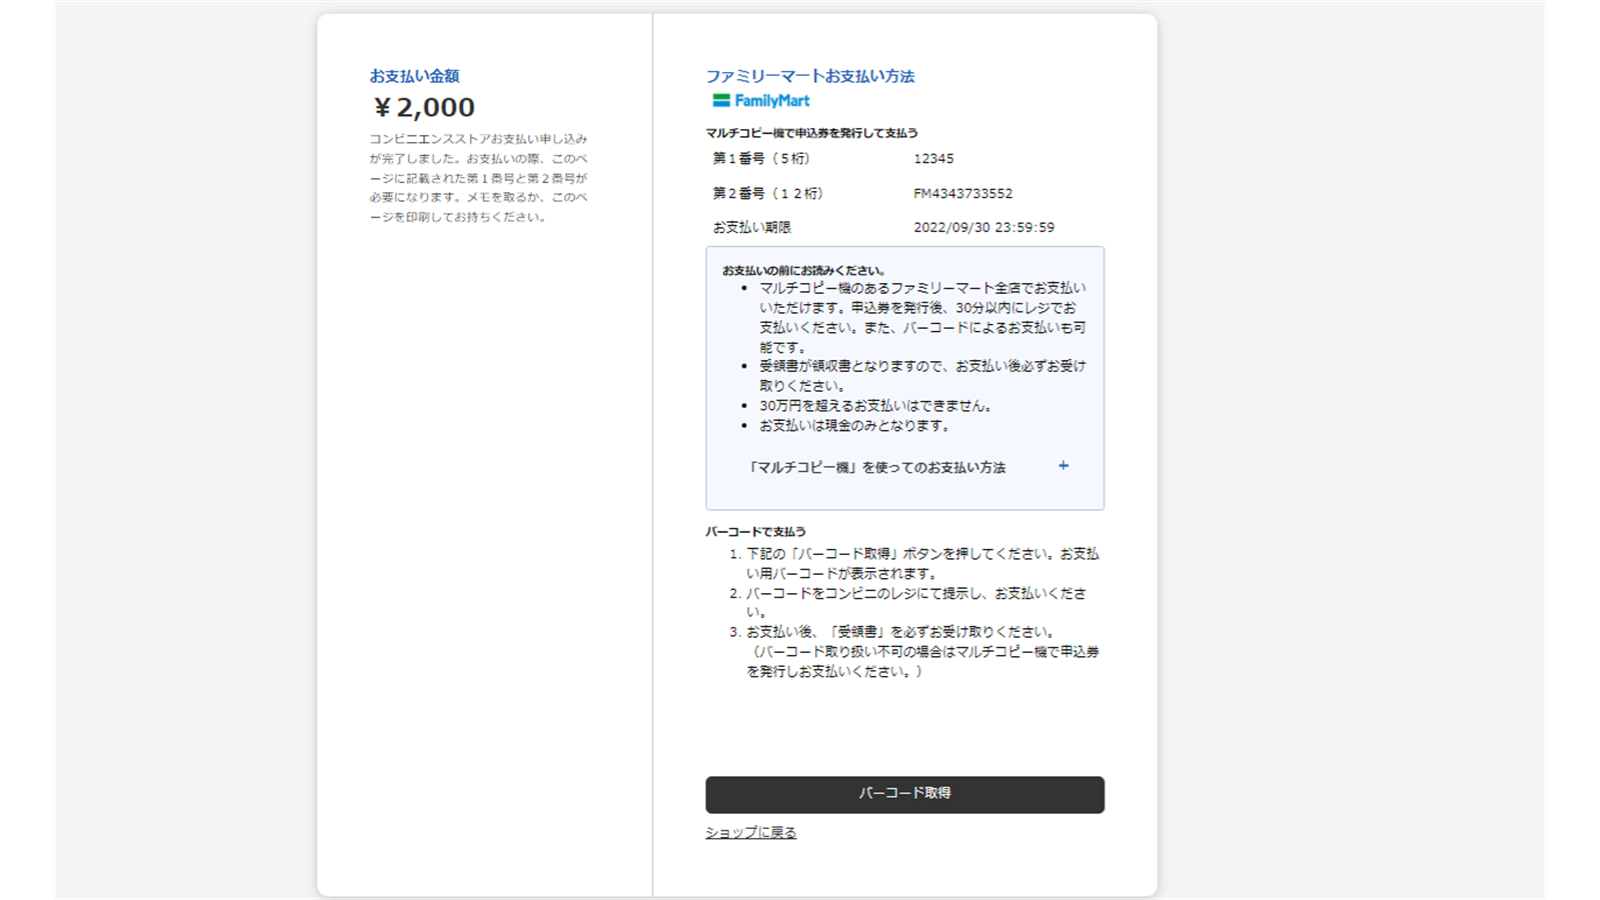
Task: Open the ショップに戻る link
Action: 751,832
